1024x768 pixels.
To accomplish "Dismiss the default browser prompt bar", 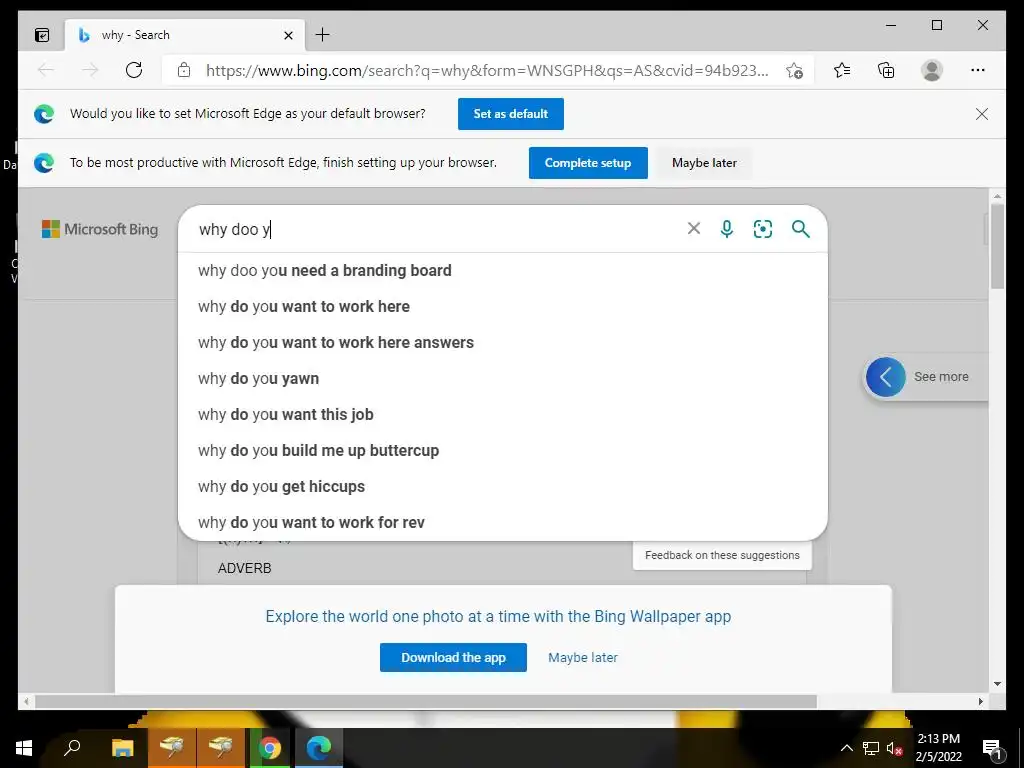I will point(982,114).
